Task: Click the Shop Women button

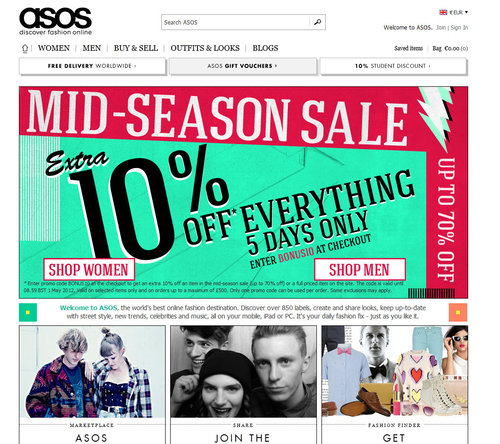Action: coord(89,269)
